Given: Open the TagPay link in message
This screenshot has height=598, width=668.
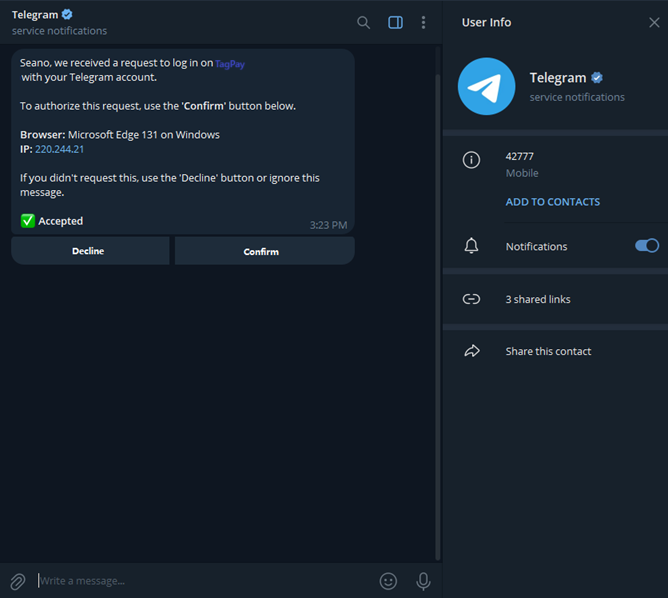Looking at the screenshot, I should (230, 63).
